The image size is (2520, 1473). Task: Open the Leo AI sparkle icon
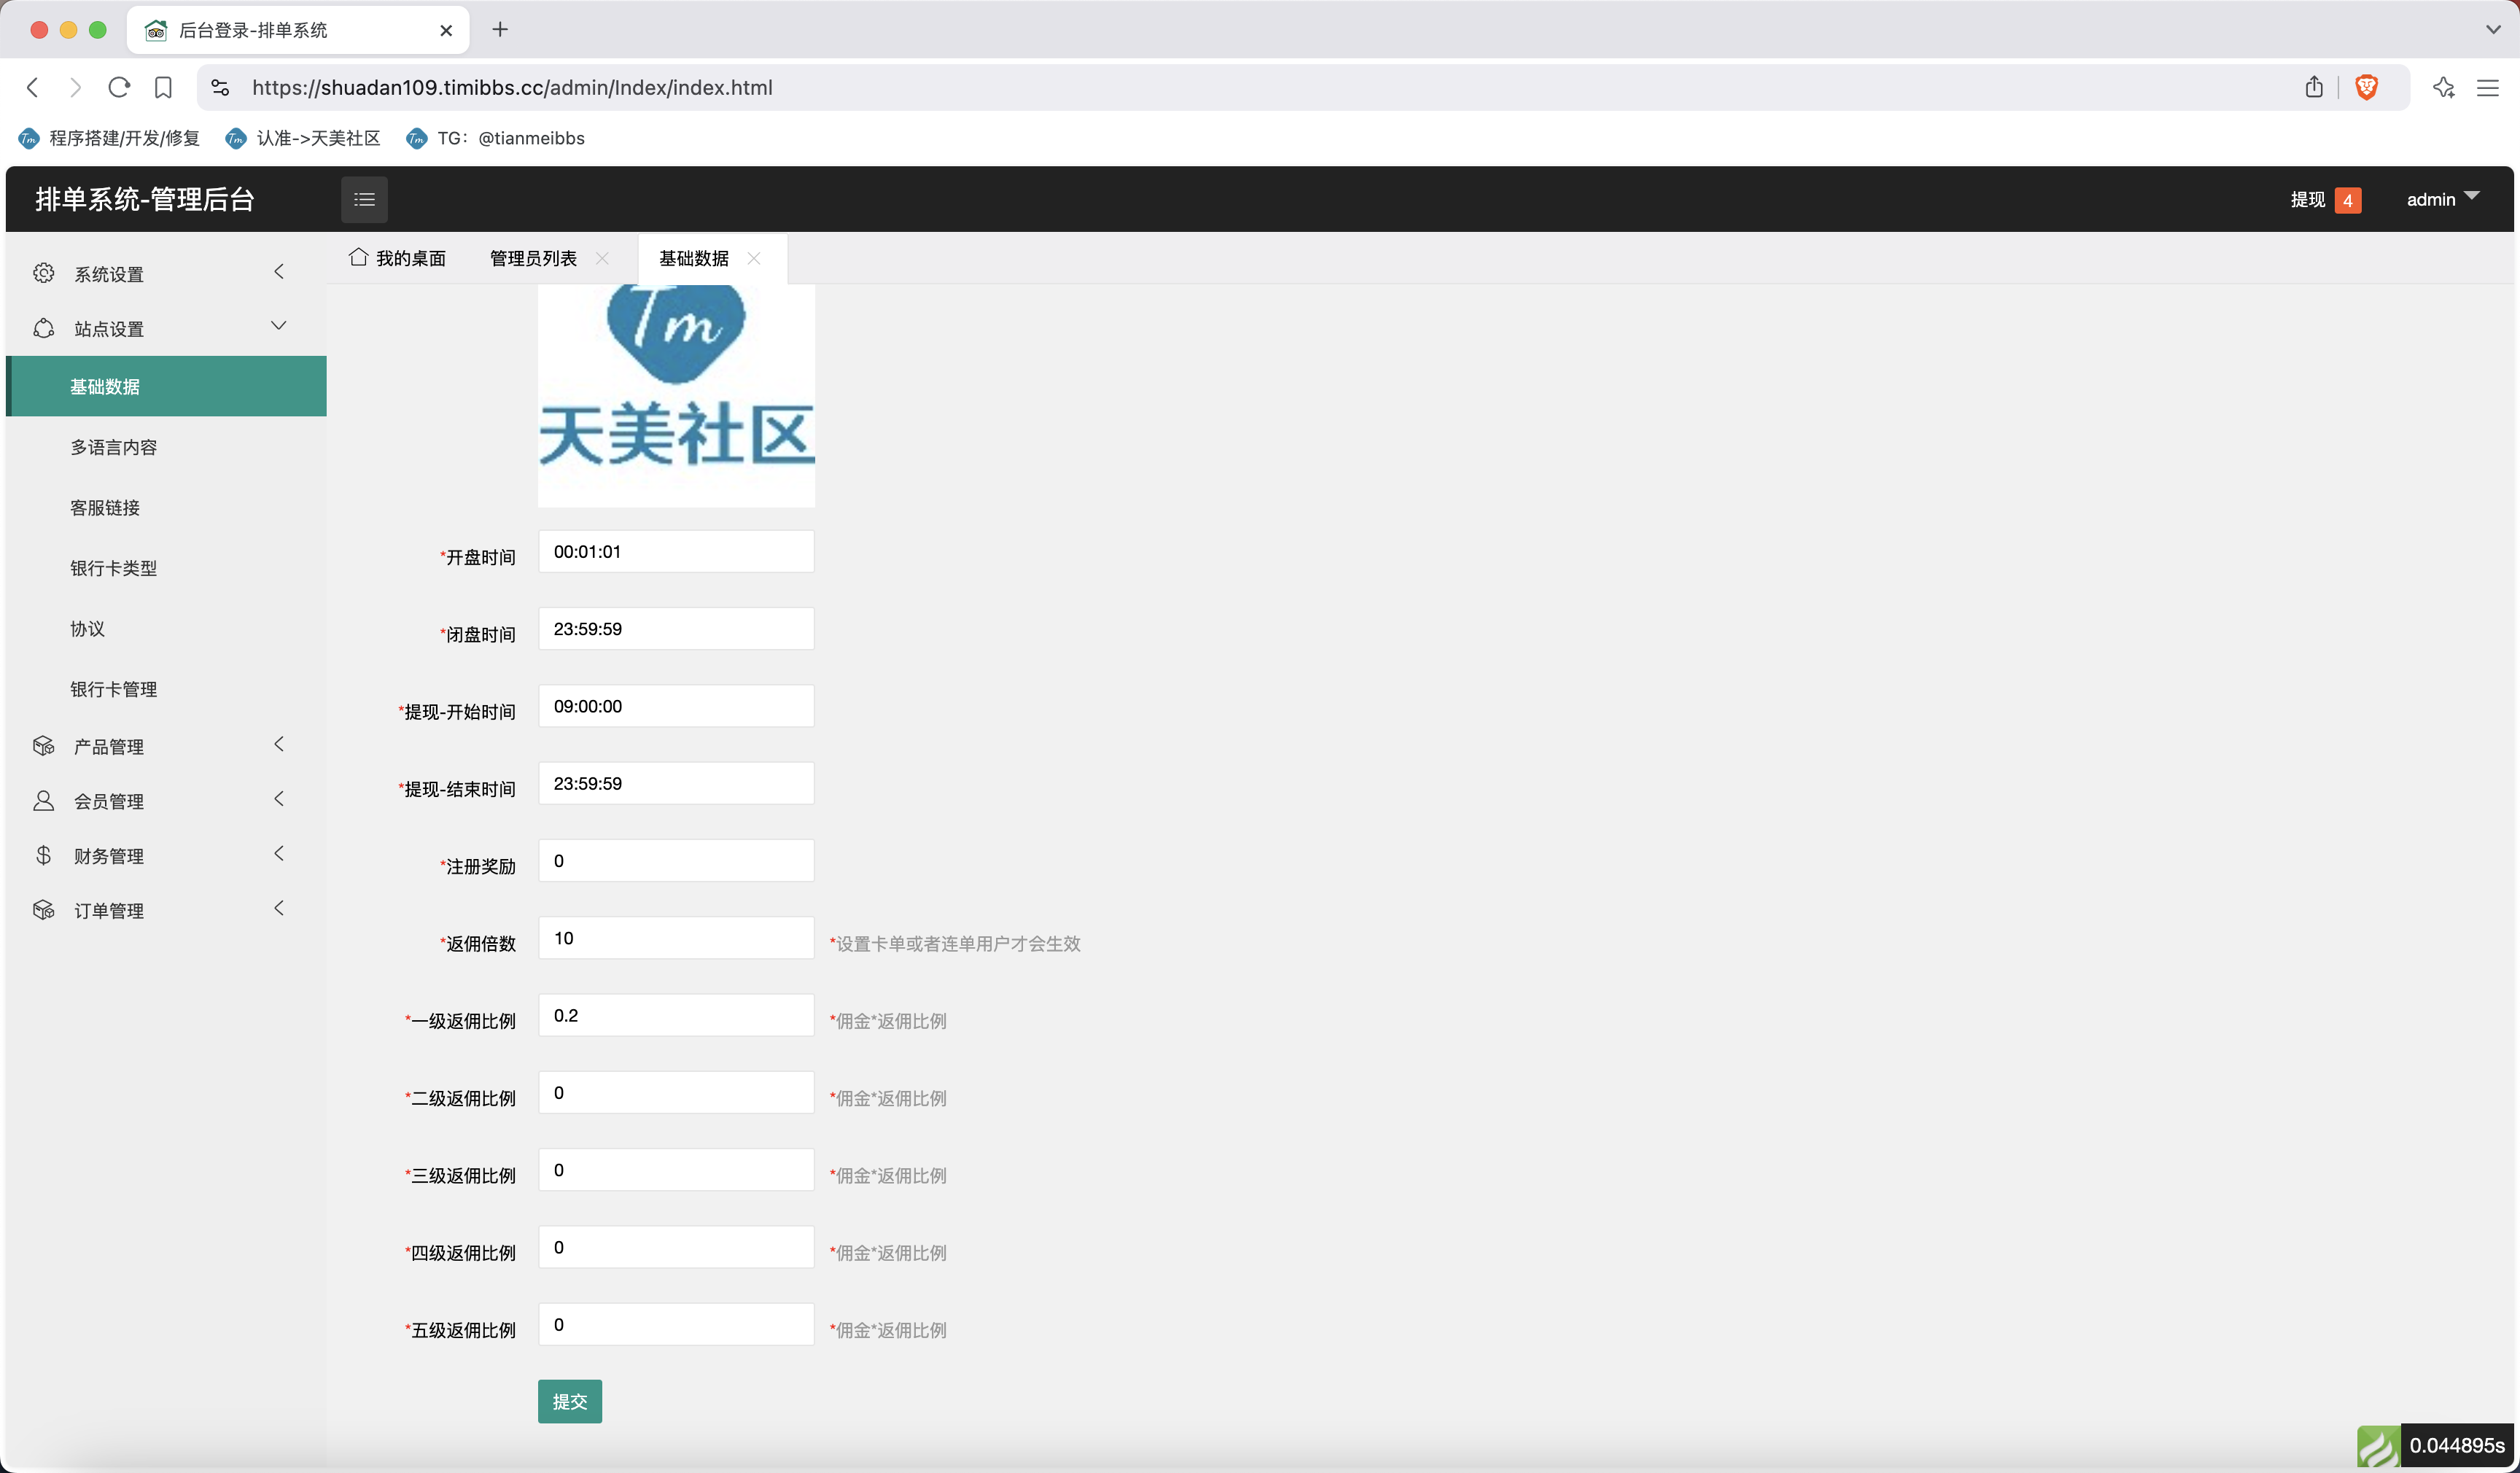[2443, 87]
